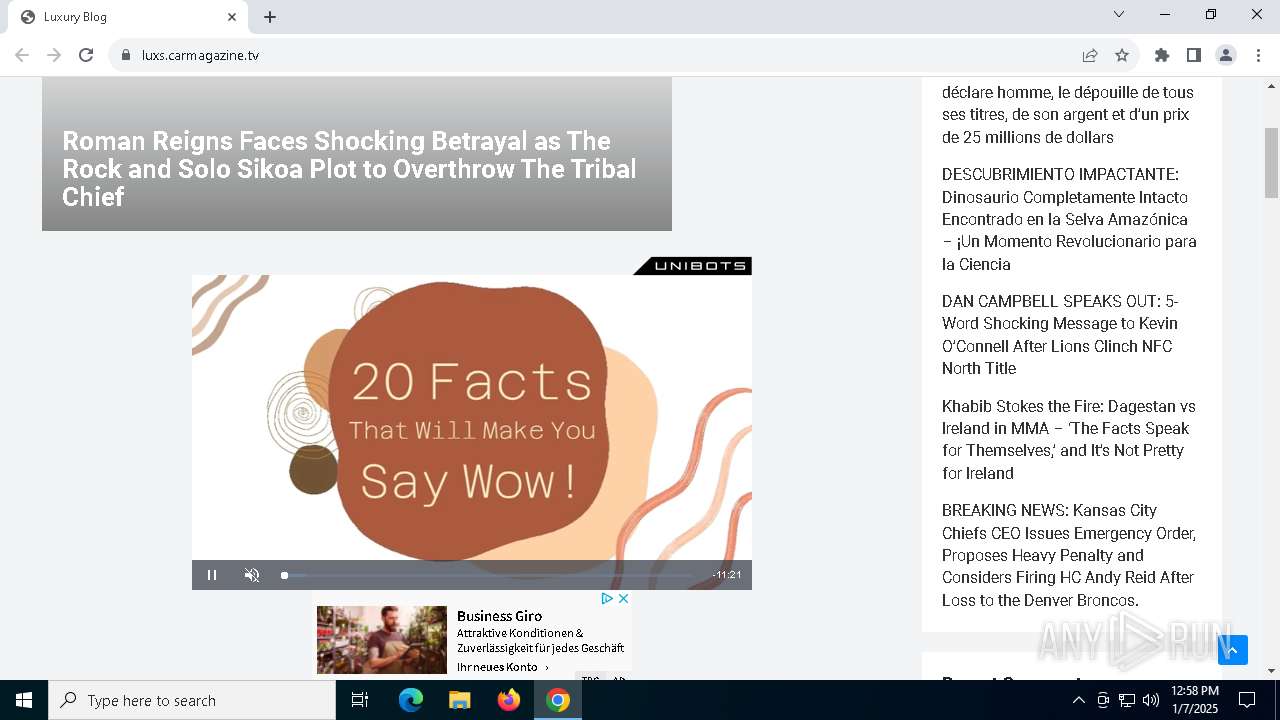This screenshot has width=1280, height=720.
Task: Bookmark this tab with star
Action: pos(1122,55)
